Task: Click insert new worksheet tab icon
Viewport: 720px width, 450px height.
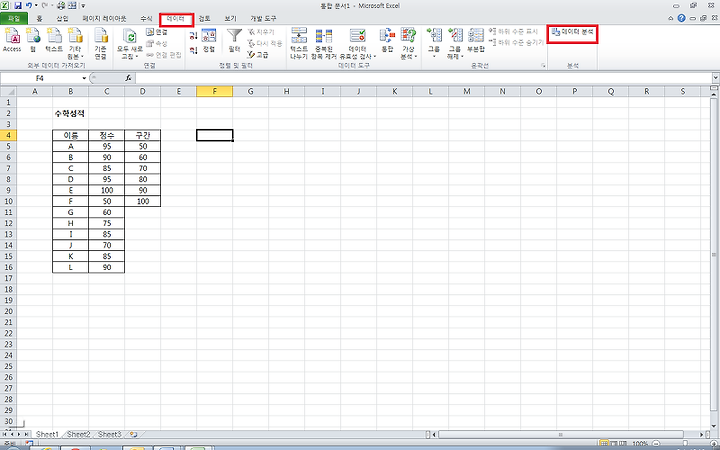Action: click(133, 434)
